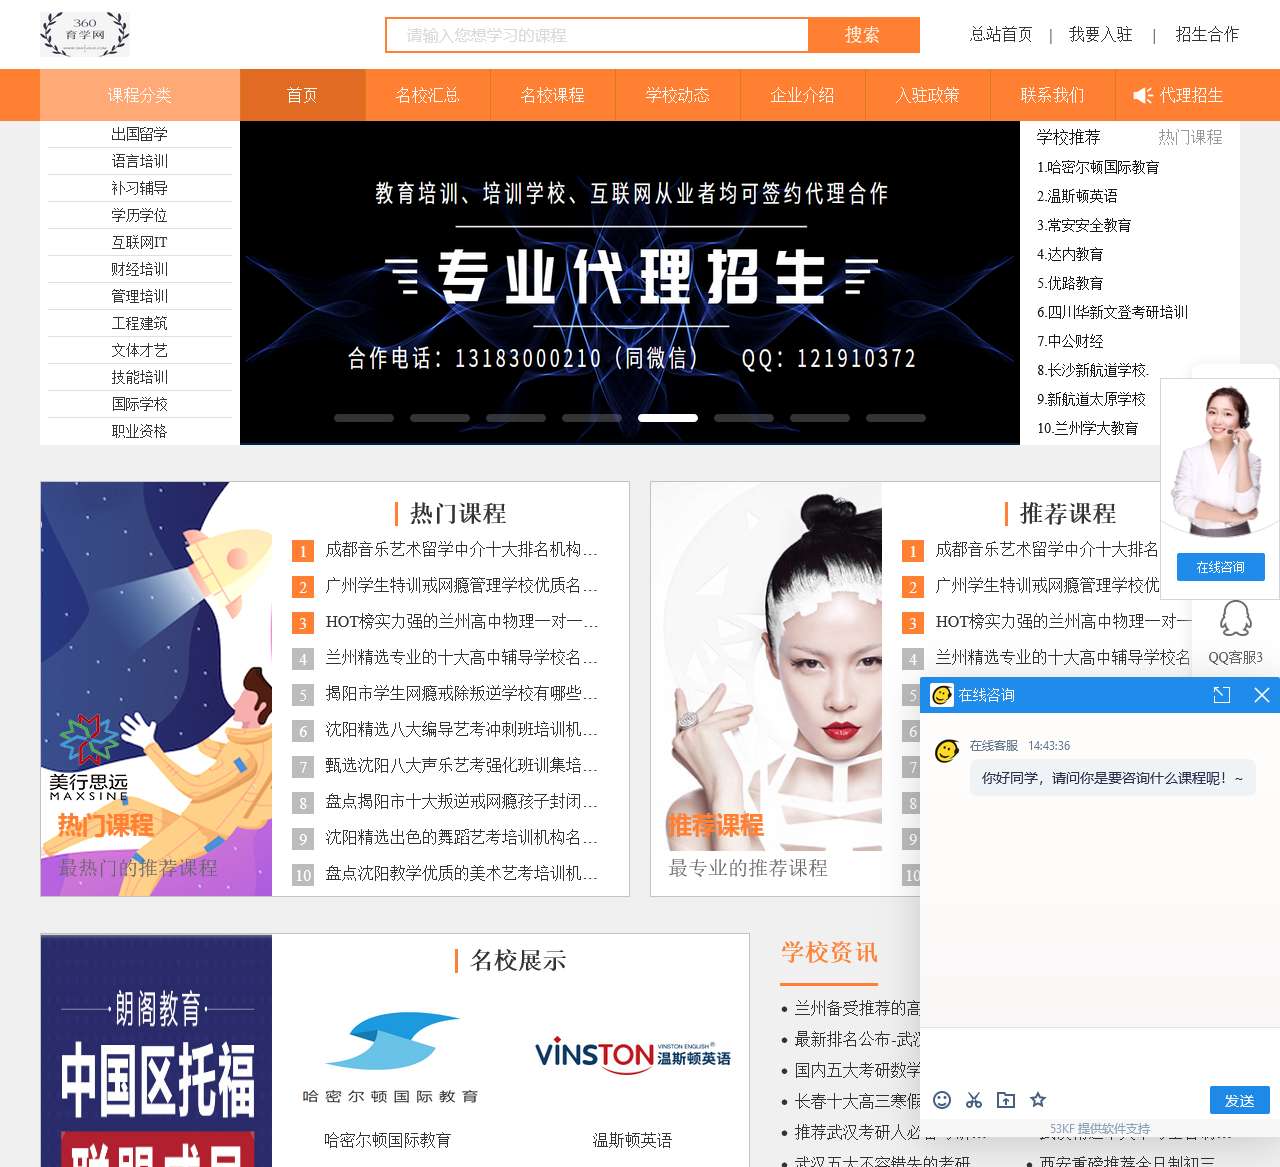Screen dimensions: 1280x1167
Task: Open the 学校动态 nav item
Action: (x=678, y=95)
